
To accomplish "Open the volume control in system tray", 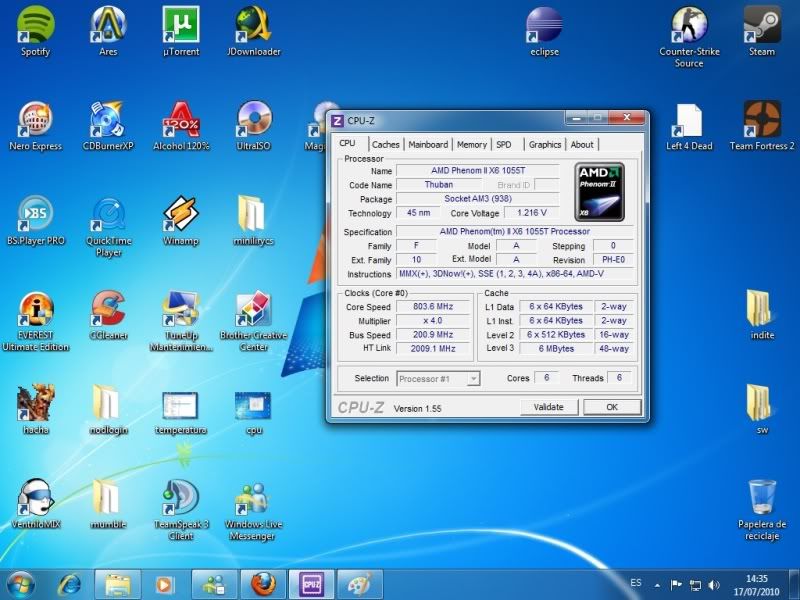I will pos(714,585).
